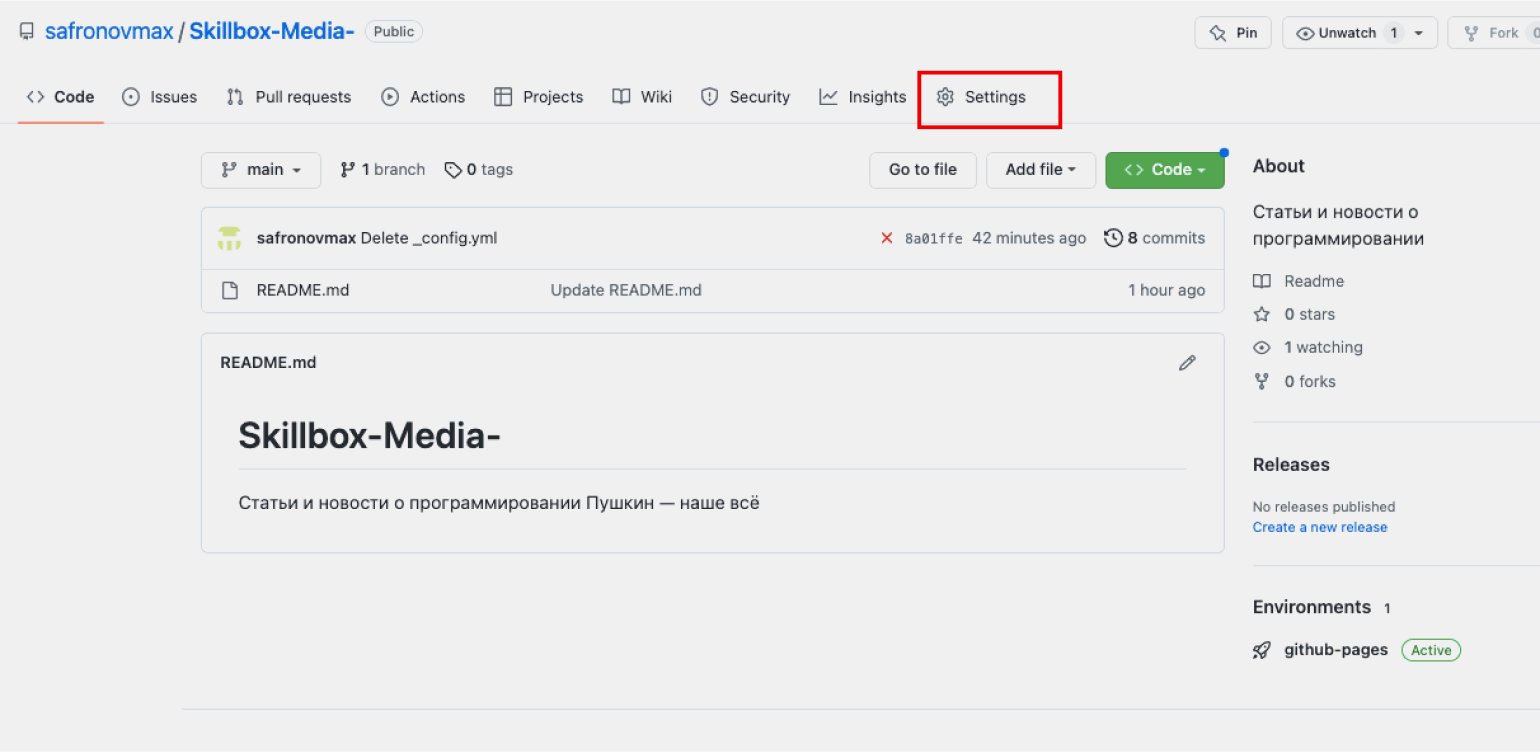Open the main branch selector
Screen dimensions: 1540x752
261,170
